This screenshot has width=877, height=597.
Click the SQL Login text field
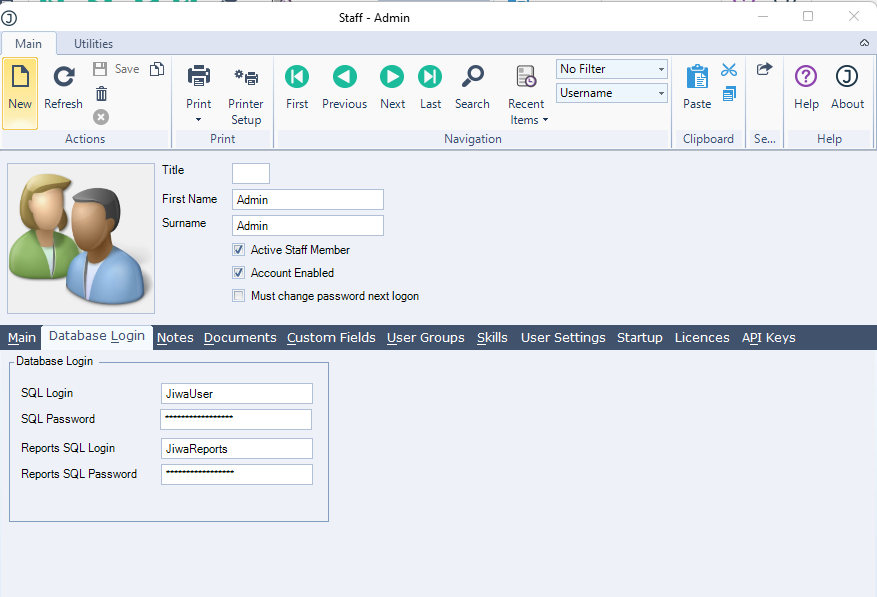(x=236, y=394)
